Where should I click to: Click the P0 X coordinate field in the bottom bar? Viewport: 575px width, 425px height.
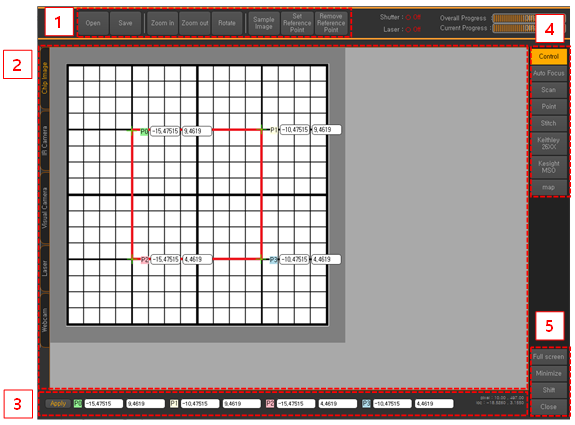pos(104,404)
